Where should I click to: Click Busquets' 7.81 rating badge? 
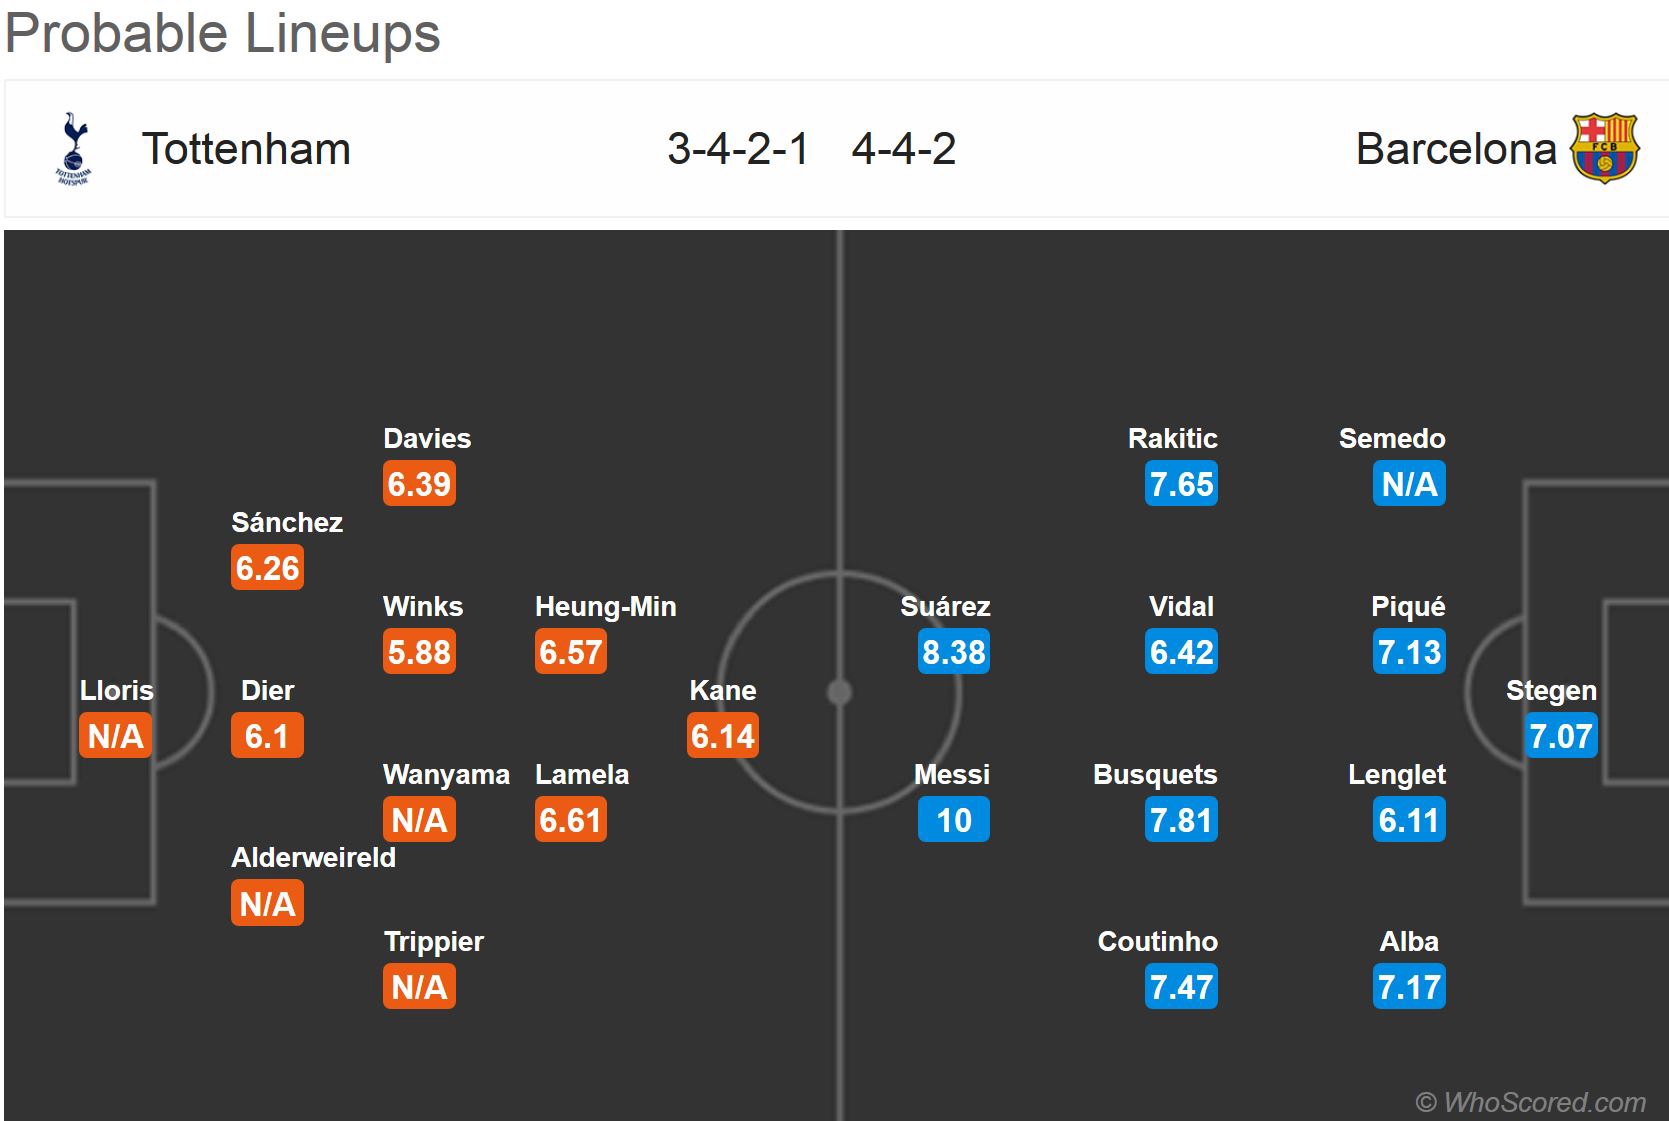[1181, 820]
